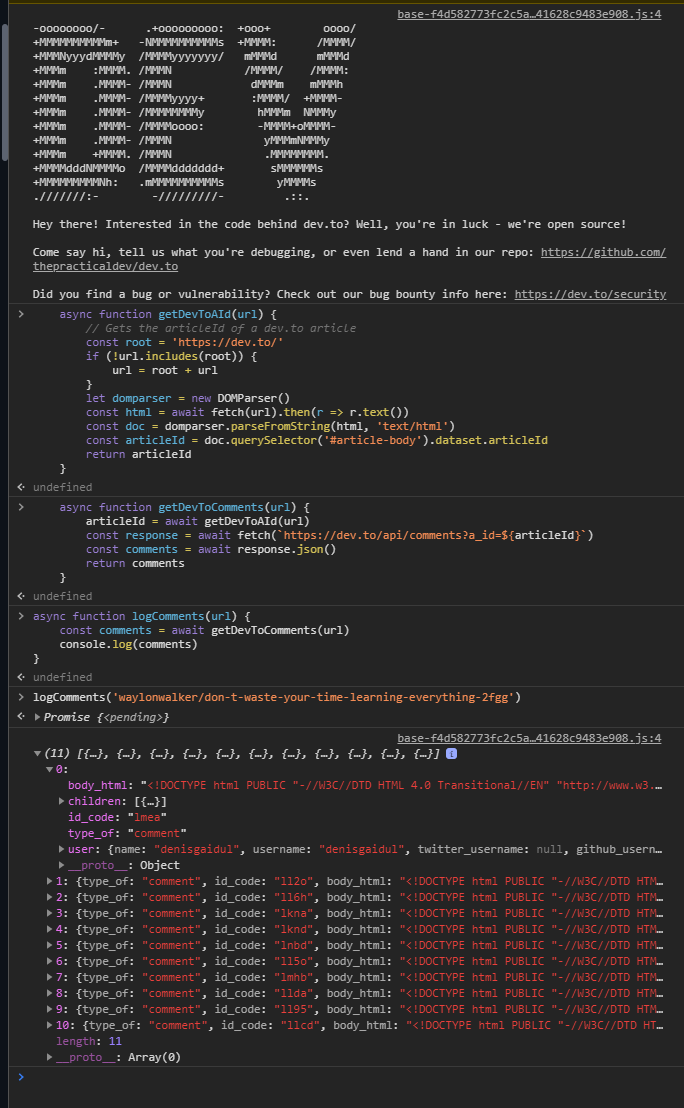Expand the pending Promise result
Viewport: 684px width, 1108px height.
[x=38, y=717]
